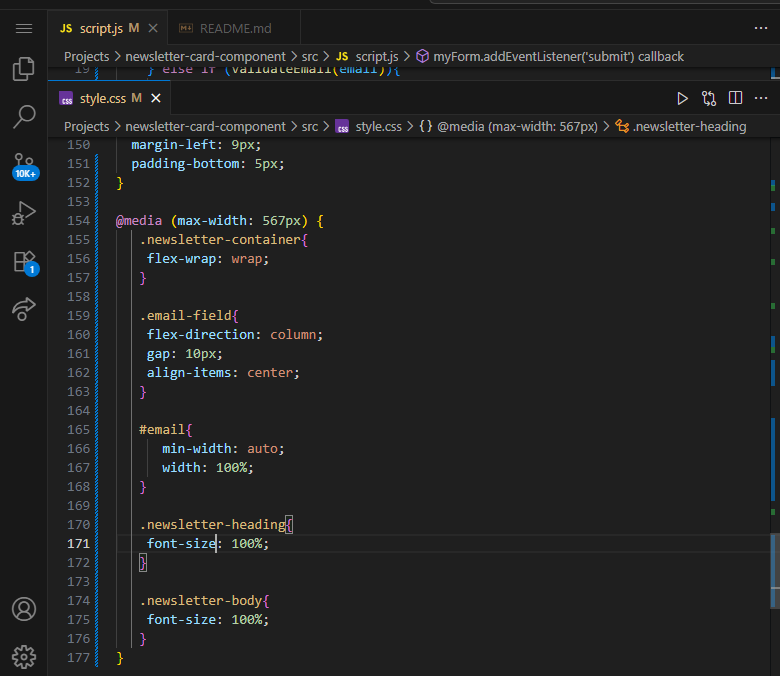Click .newsletter-body selector on line 174
The width and height of the screenshot is (780, 676).
(x=200, y=601)
